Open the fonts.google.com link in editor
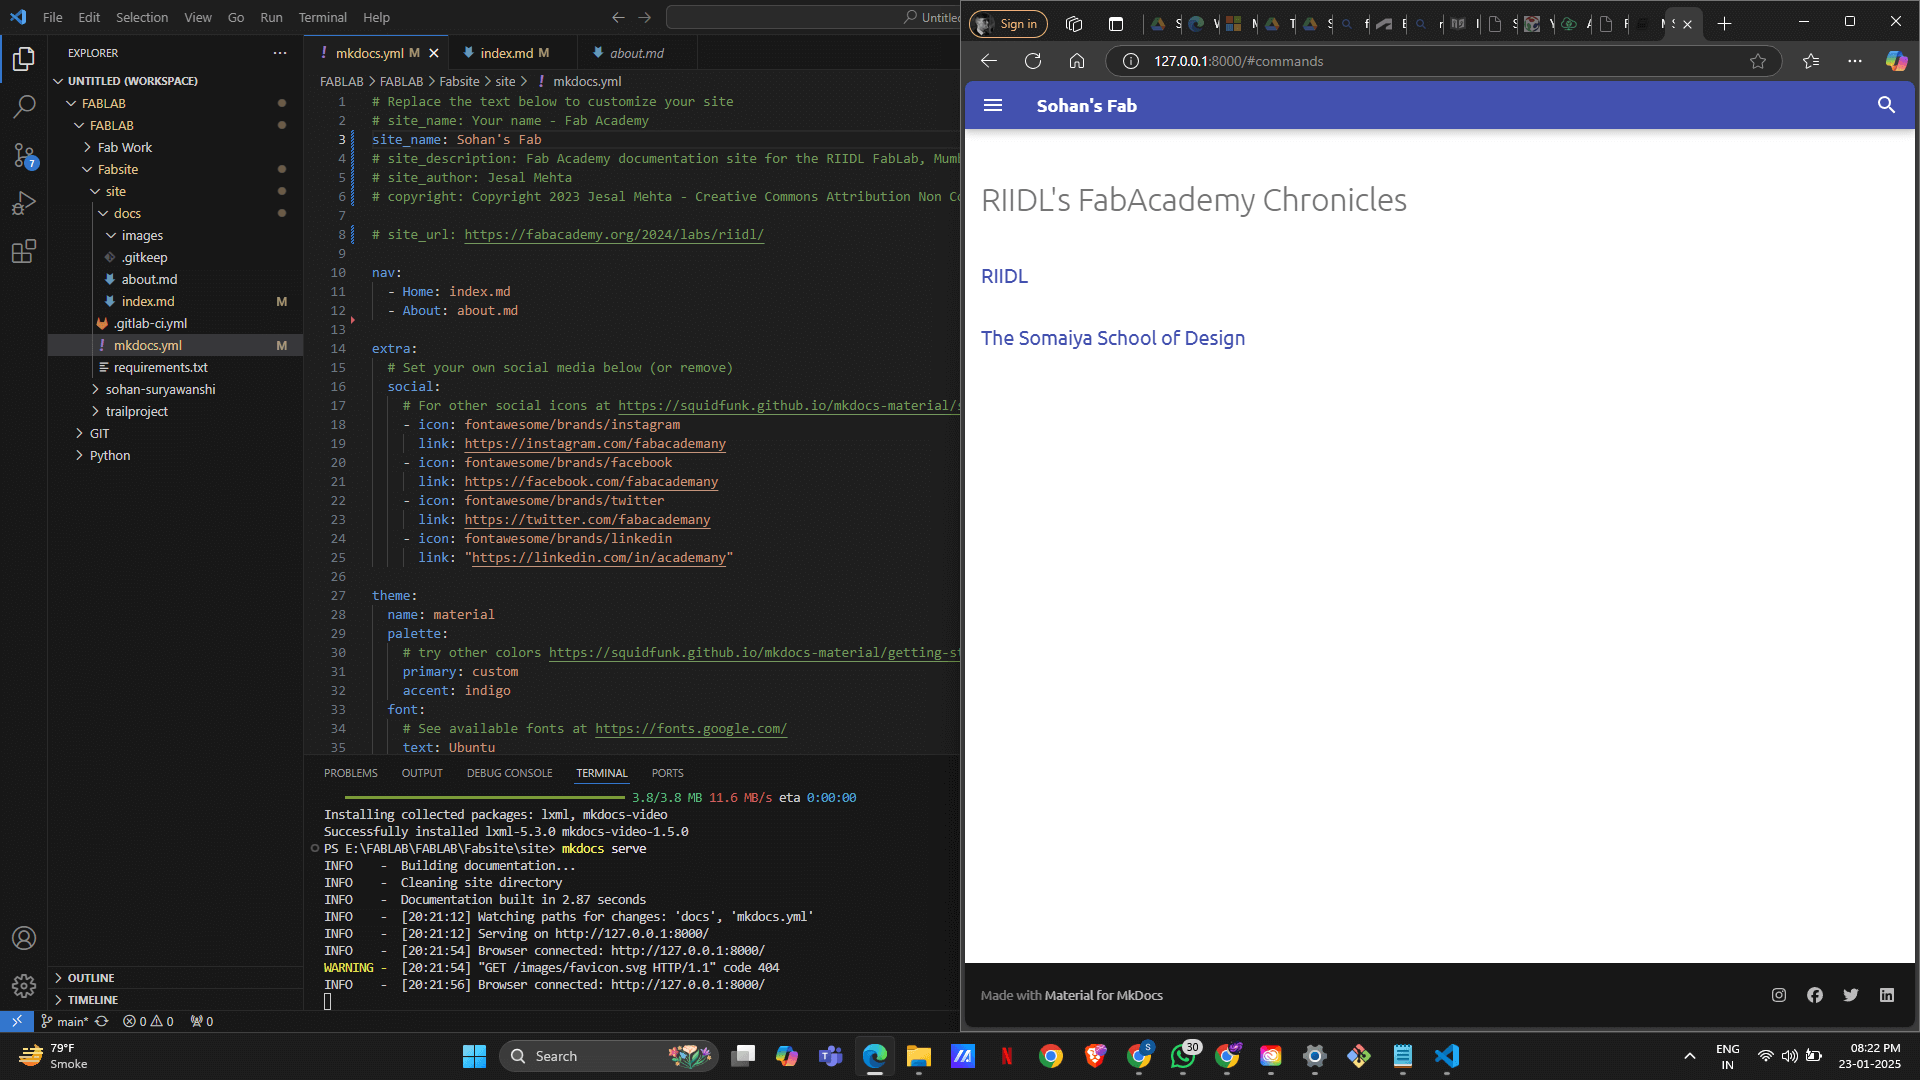The width and height of the screenshot is (1920, 1080). pyautogui.click(x=691, y=729)
